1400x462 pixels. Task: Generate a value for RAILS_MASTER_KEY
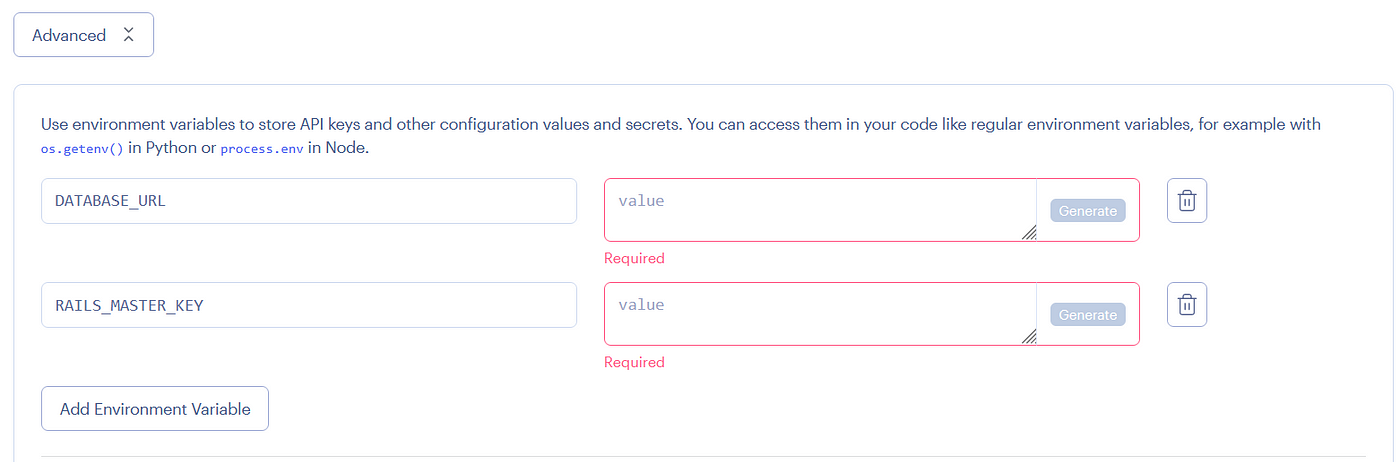pos(1088,315)
